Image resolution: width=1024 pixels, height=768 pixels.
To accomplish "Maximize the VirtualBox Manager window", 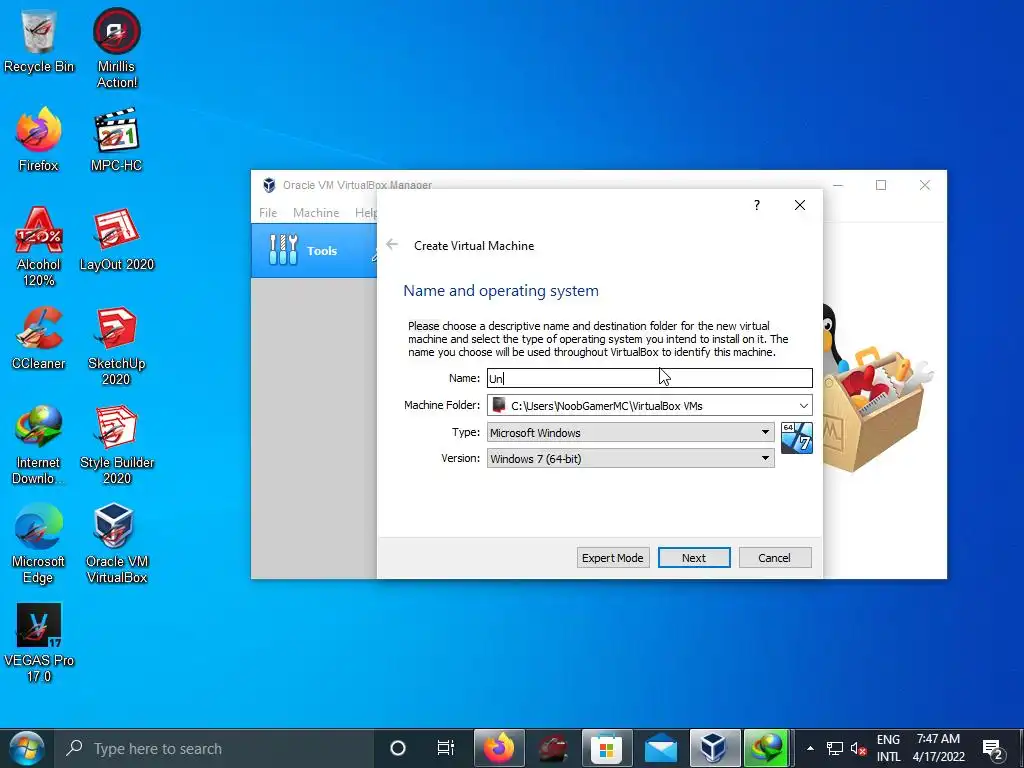I will coord(880,185).
